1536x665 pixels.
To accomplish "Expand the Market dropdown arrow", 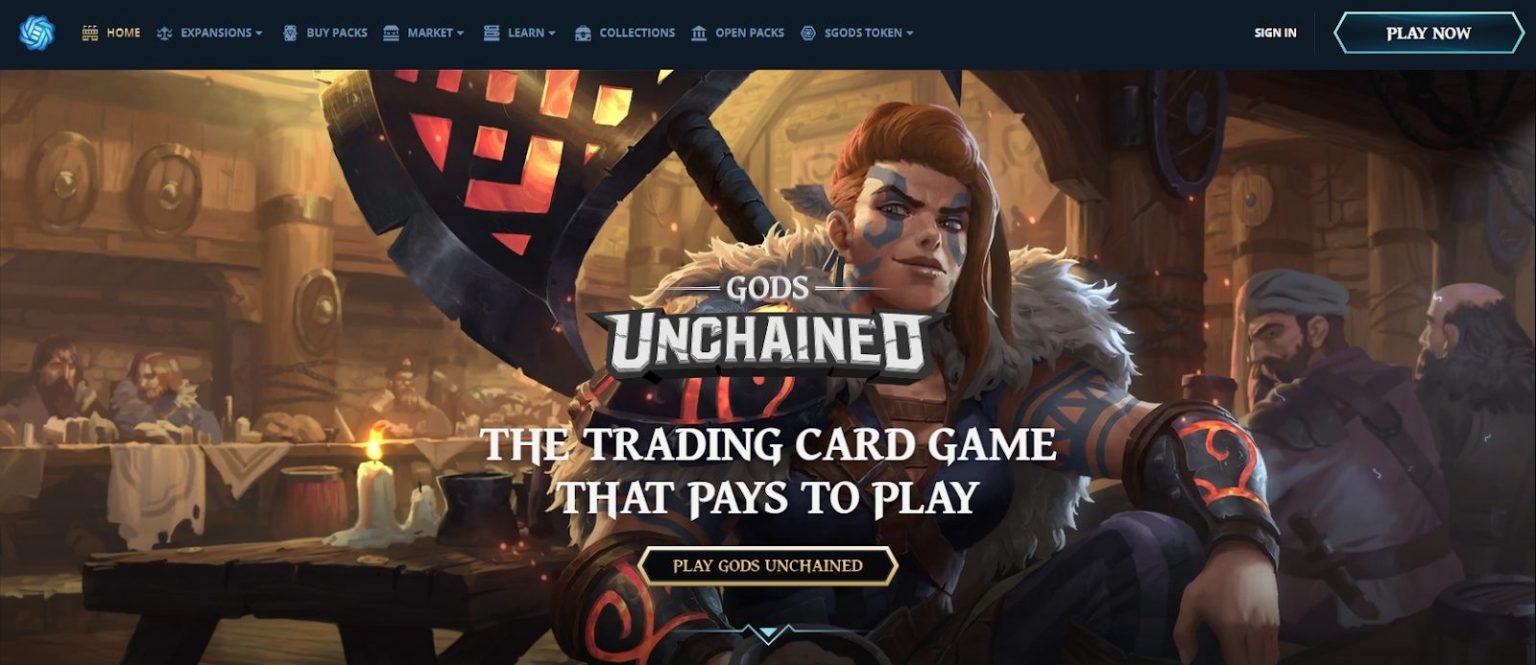I will [x=460, y=33].
